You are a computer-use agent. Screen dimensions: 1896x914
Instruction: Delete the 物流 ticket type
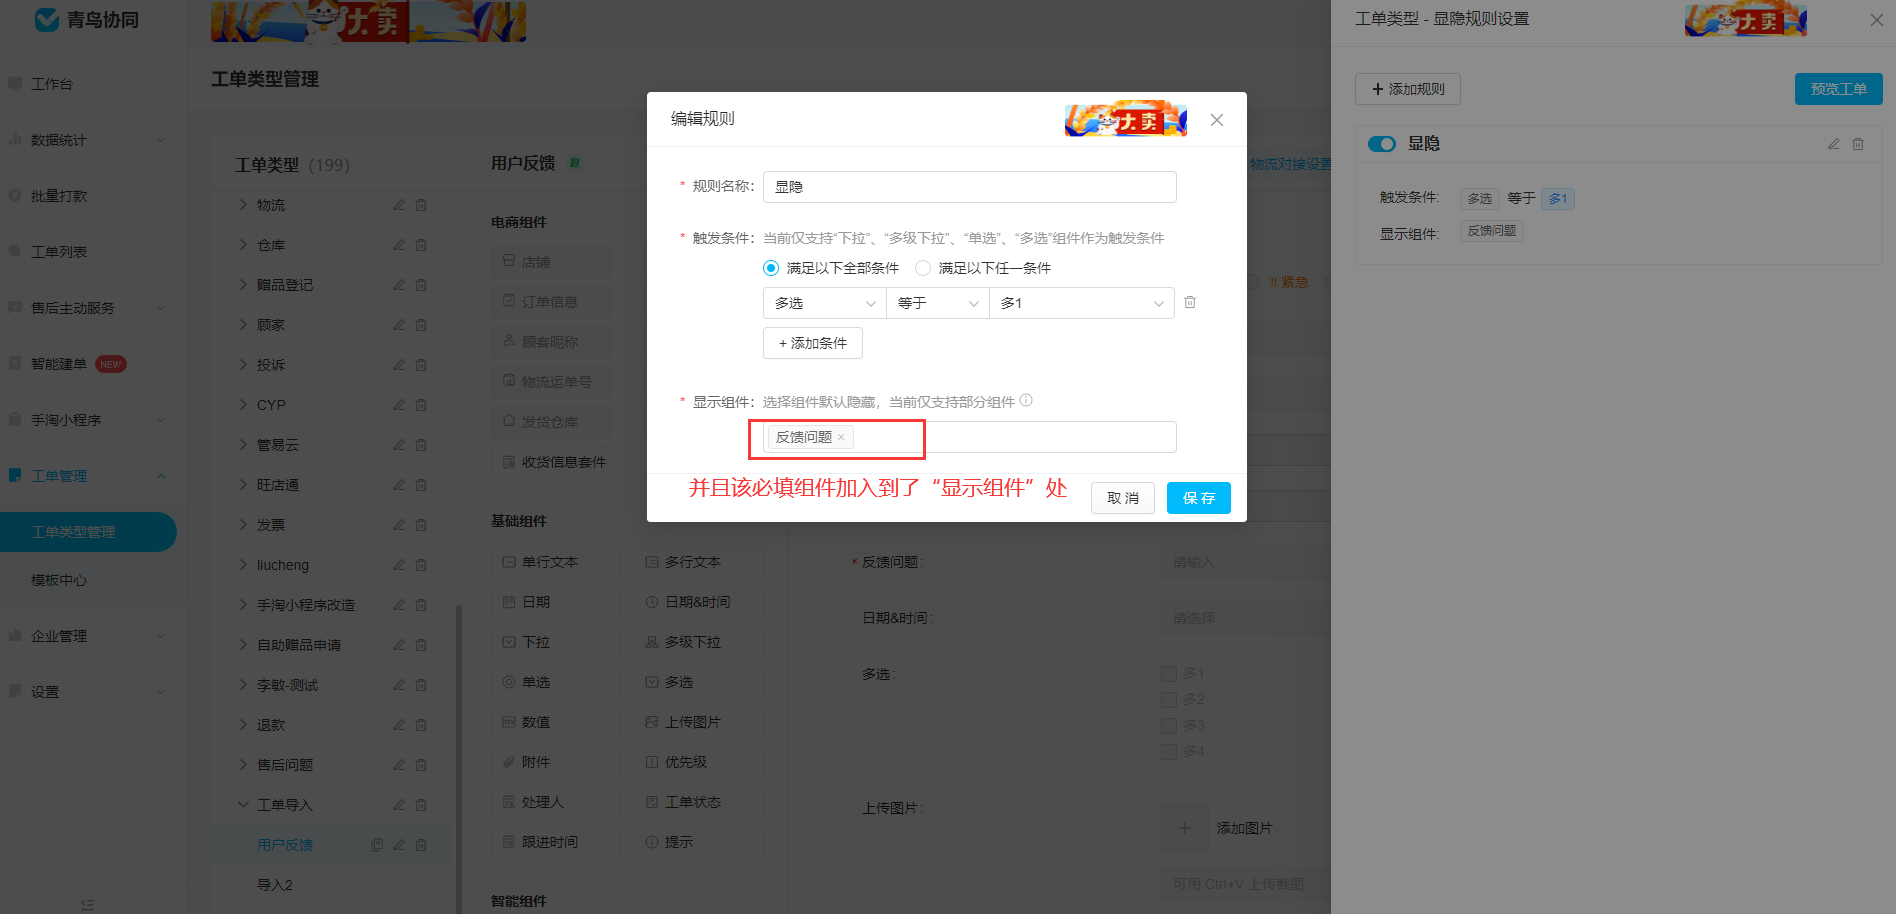pos(421,205)
